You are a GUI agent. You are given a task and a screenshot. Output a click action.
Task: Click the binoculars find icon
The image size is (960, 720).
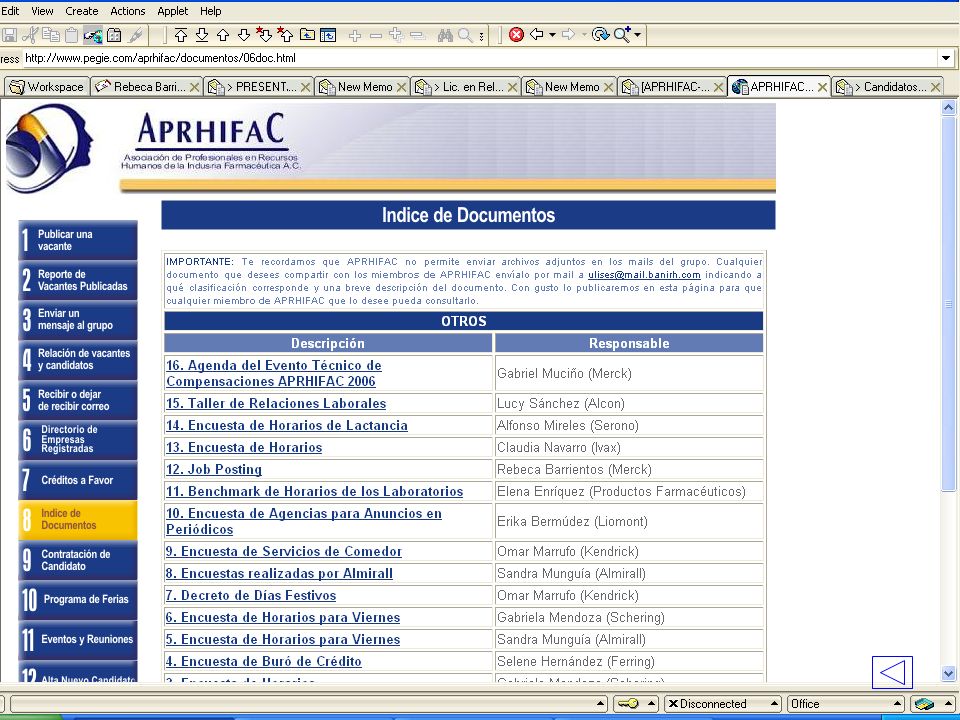(445, 36)
